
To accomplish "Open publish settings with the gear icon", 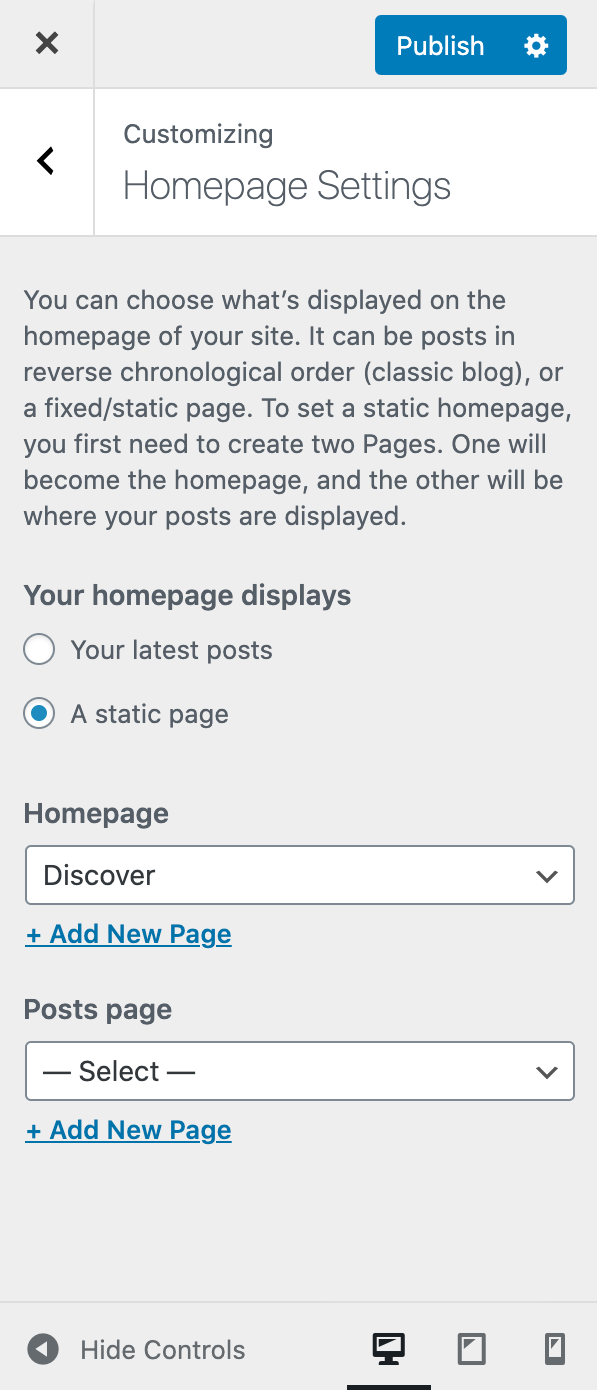I will click(x=536, y=45).
